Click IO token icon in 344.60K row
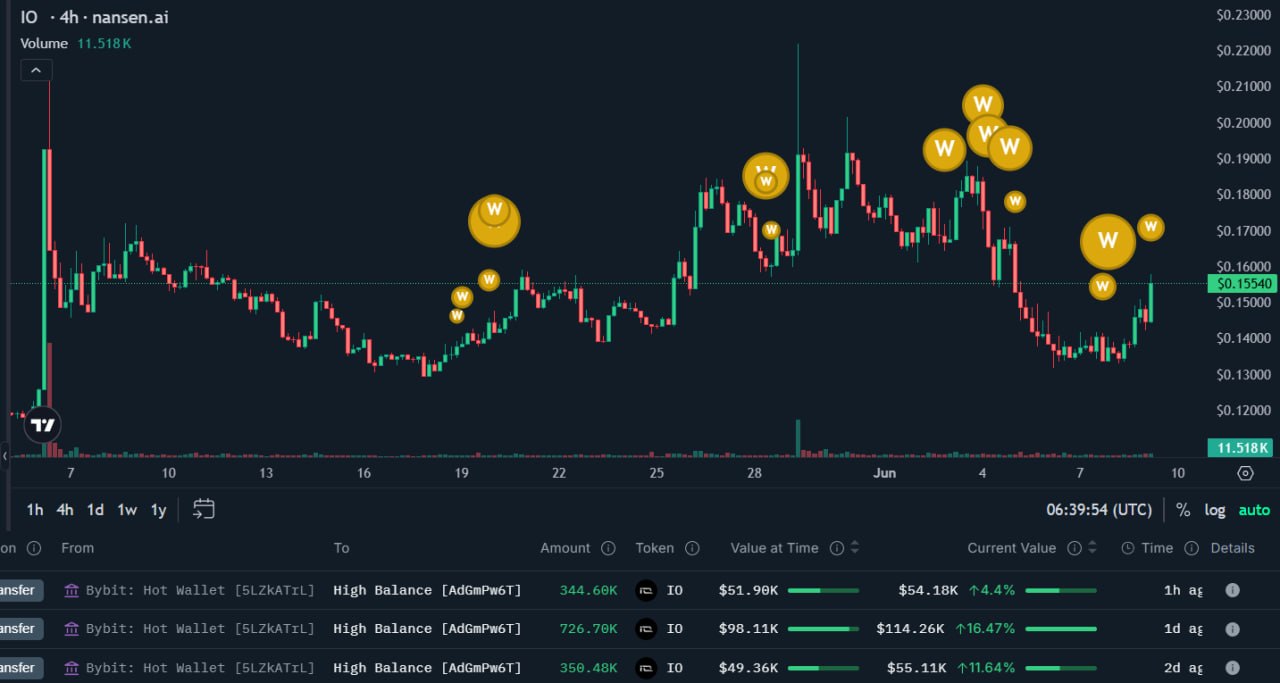Screen dimensions: 1280x683 (647, 590)
